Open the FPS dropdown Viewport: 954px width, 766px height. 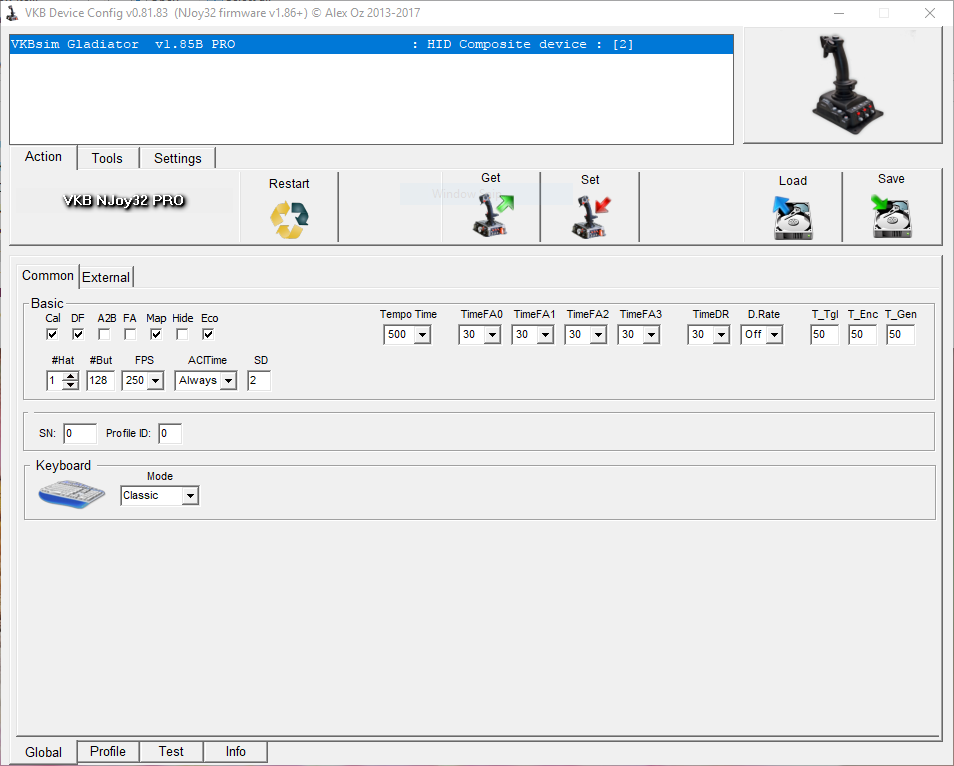tap(156, 381)
